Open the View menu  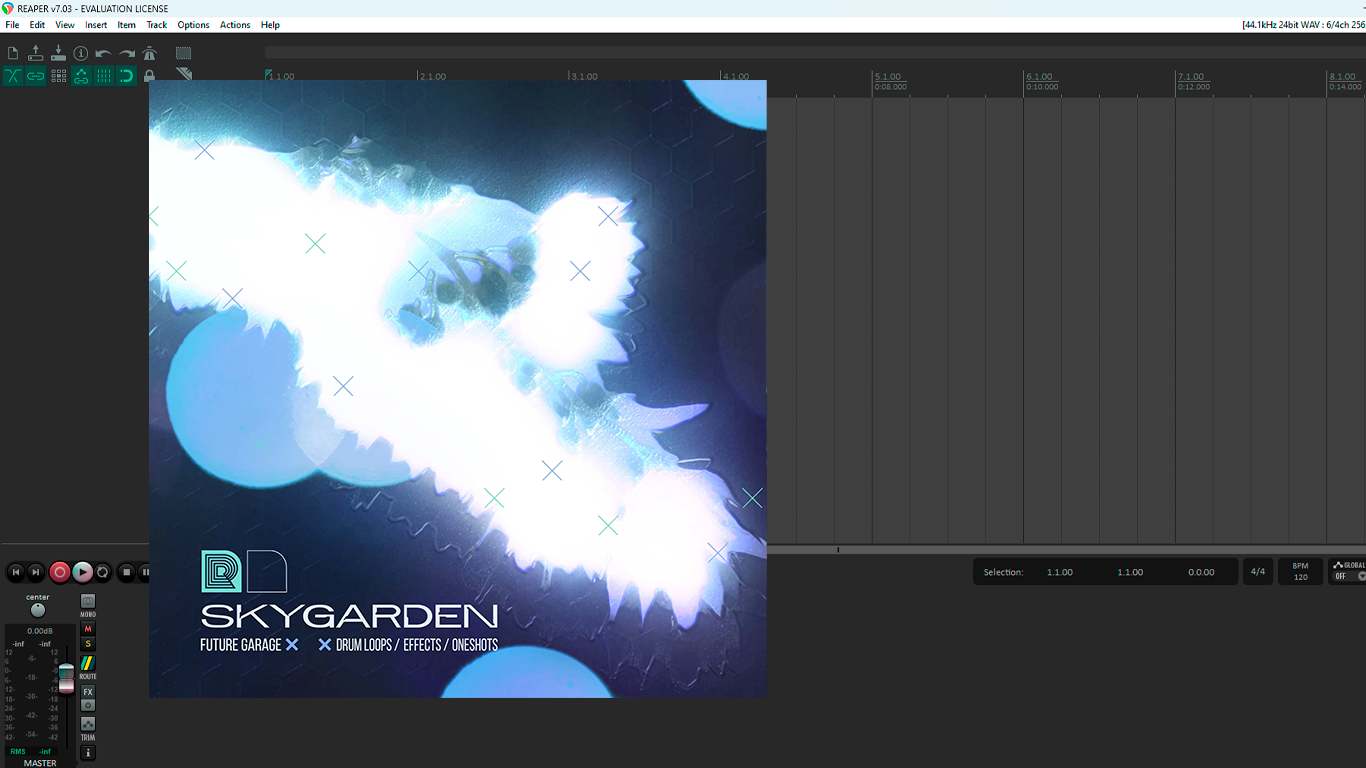tap(65, 25)
